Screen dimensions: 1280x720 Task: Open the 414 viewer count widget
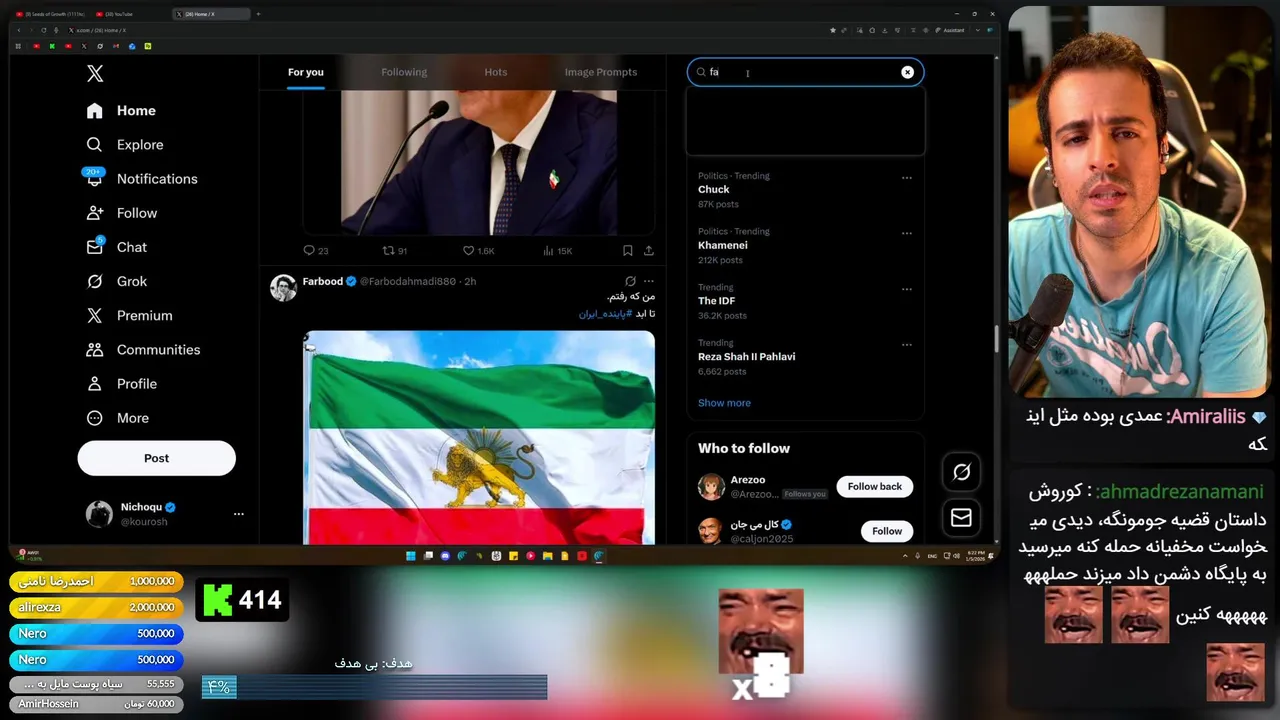[243, 600]
